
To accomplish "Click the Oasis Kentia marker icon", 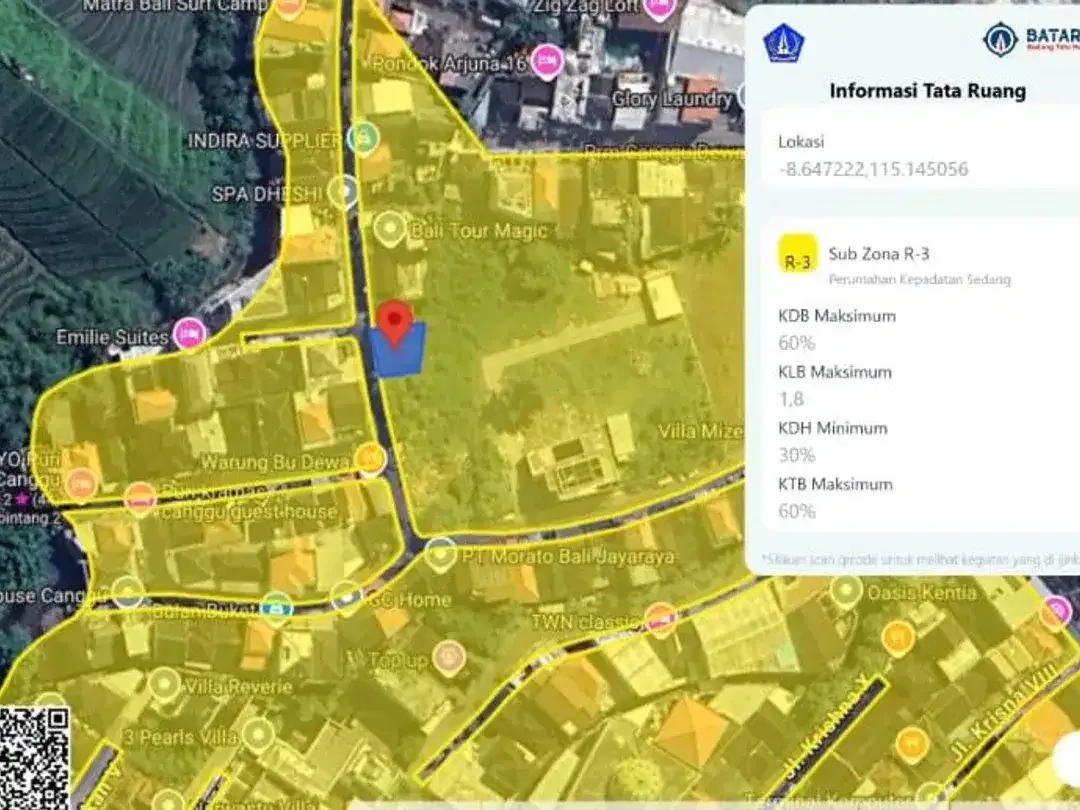I will pos(846,592).
